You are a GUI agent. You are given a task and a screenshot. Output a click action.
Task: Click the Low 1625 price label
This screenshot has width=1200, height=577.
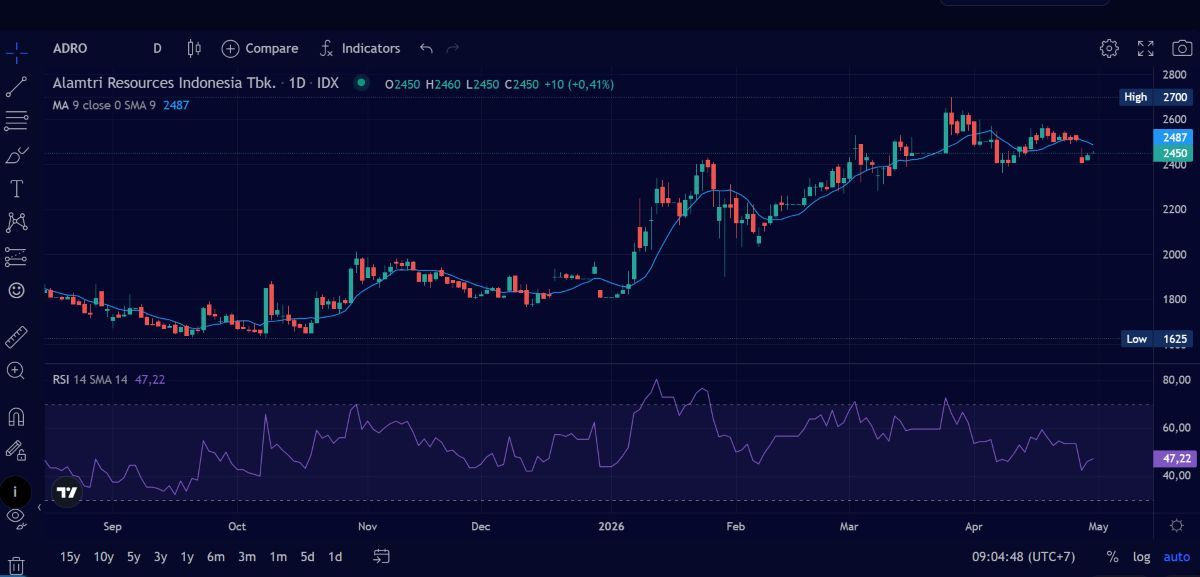[1155, 339]
